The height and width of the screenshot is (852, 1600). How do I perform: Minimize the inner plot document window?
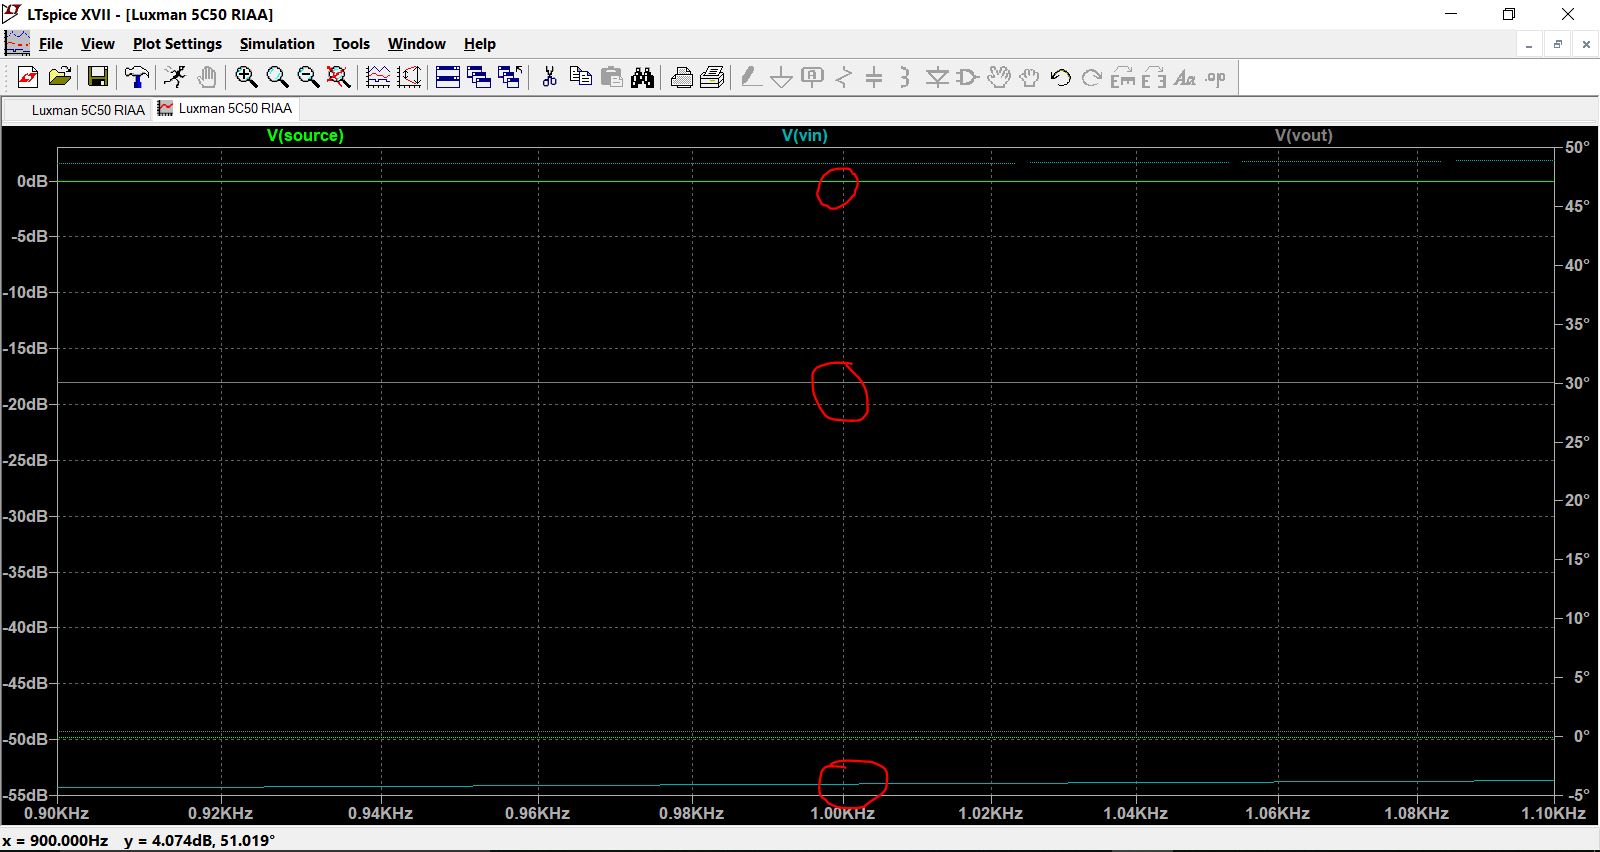pyautogui.click(x=1529, y=44)
